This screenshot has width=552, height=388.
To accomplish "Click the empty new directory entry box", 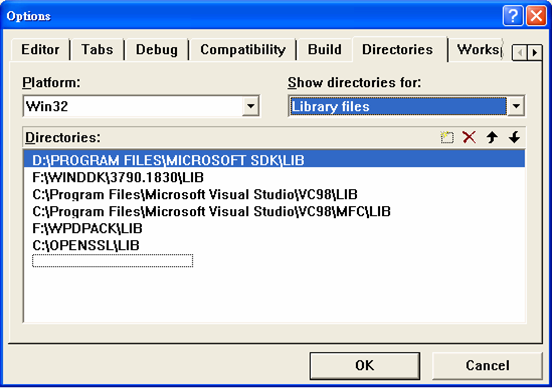I will [x=113, y=261].
